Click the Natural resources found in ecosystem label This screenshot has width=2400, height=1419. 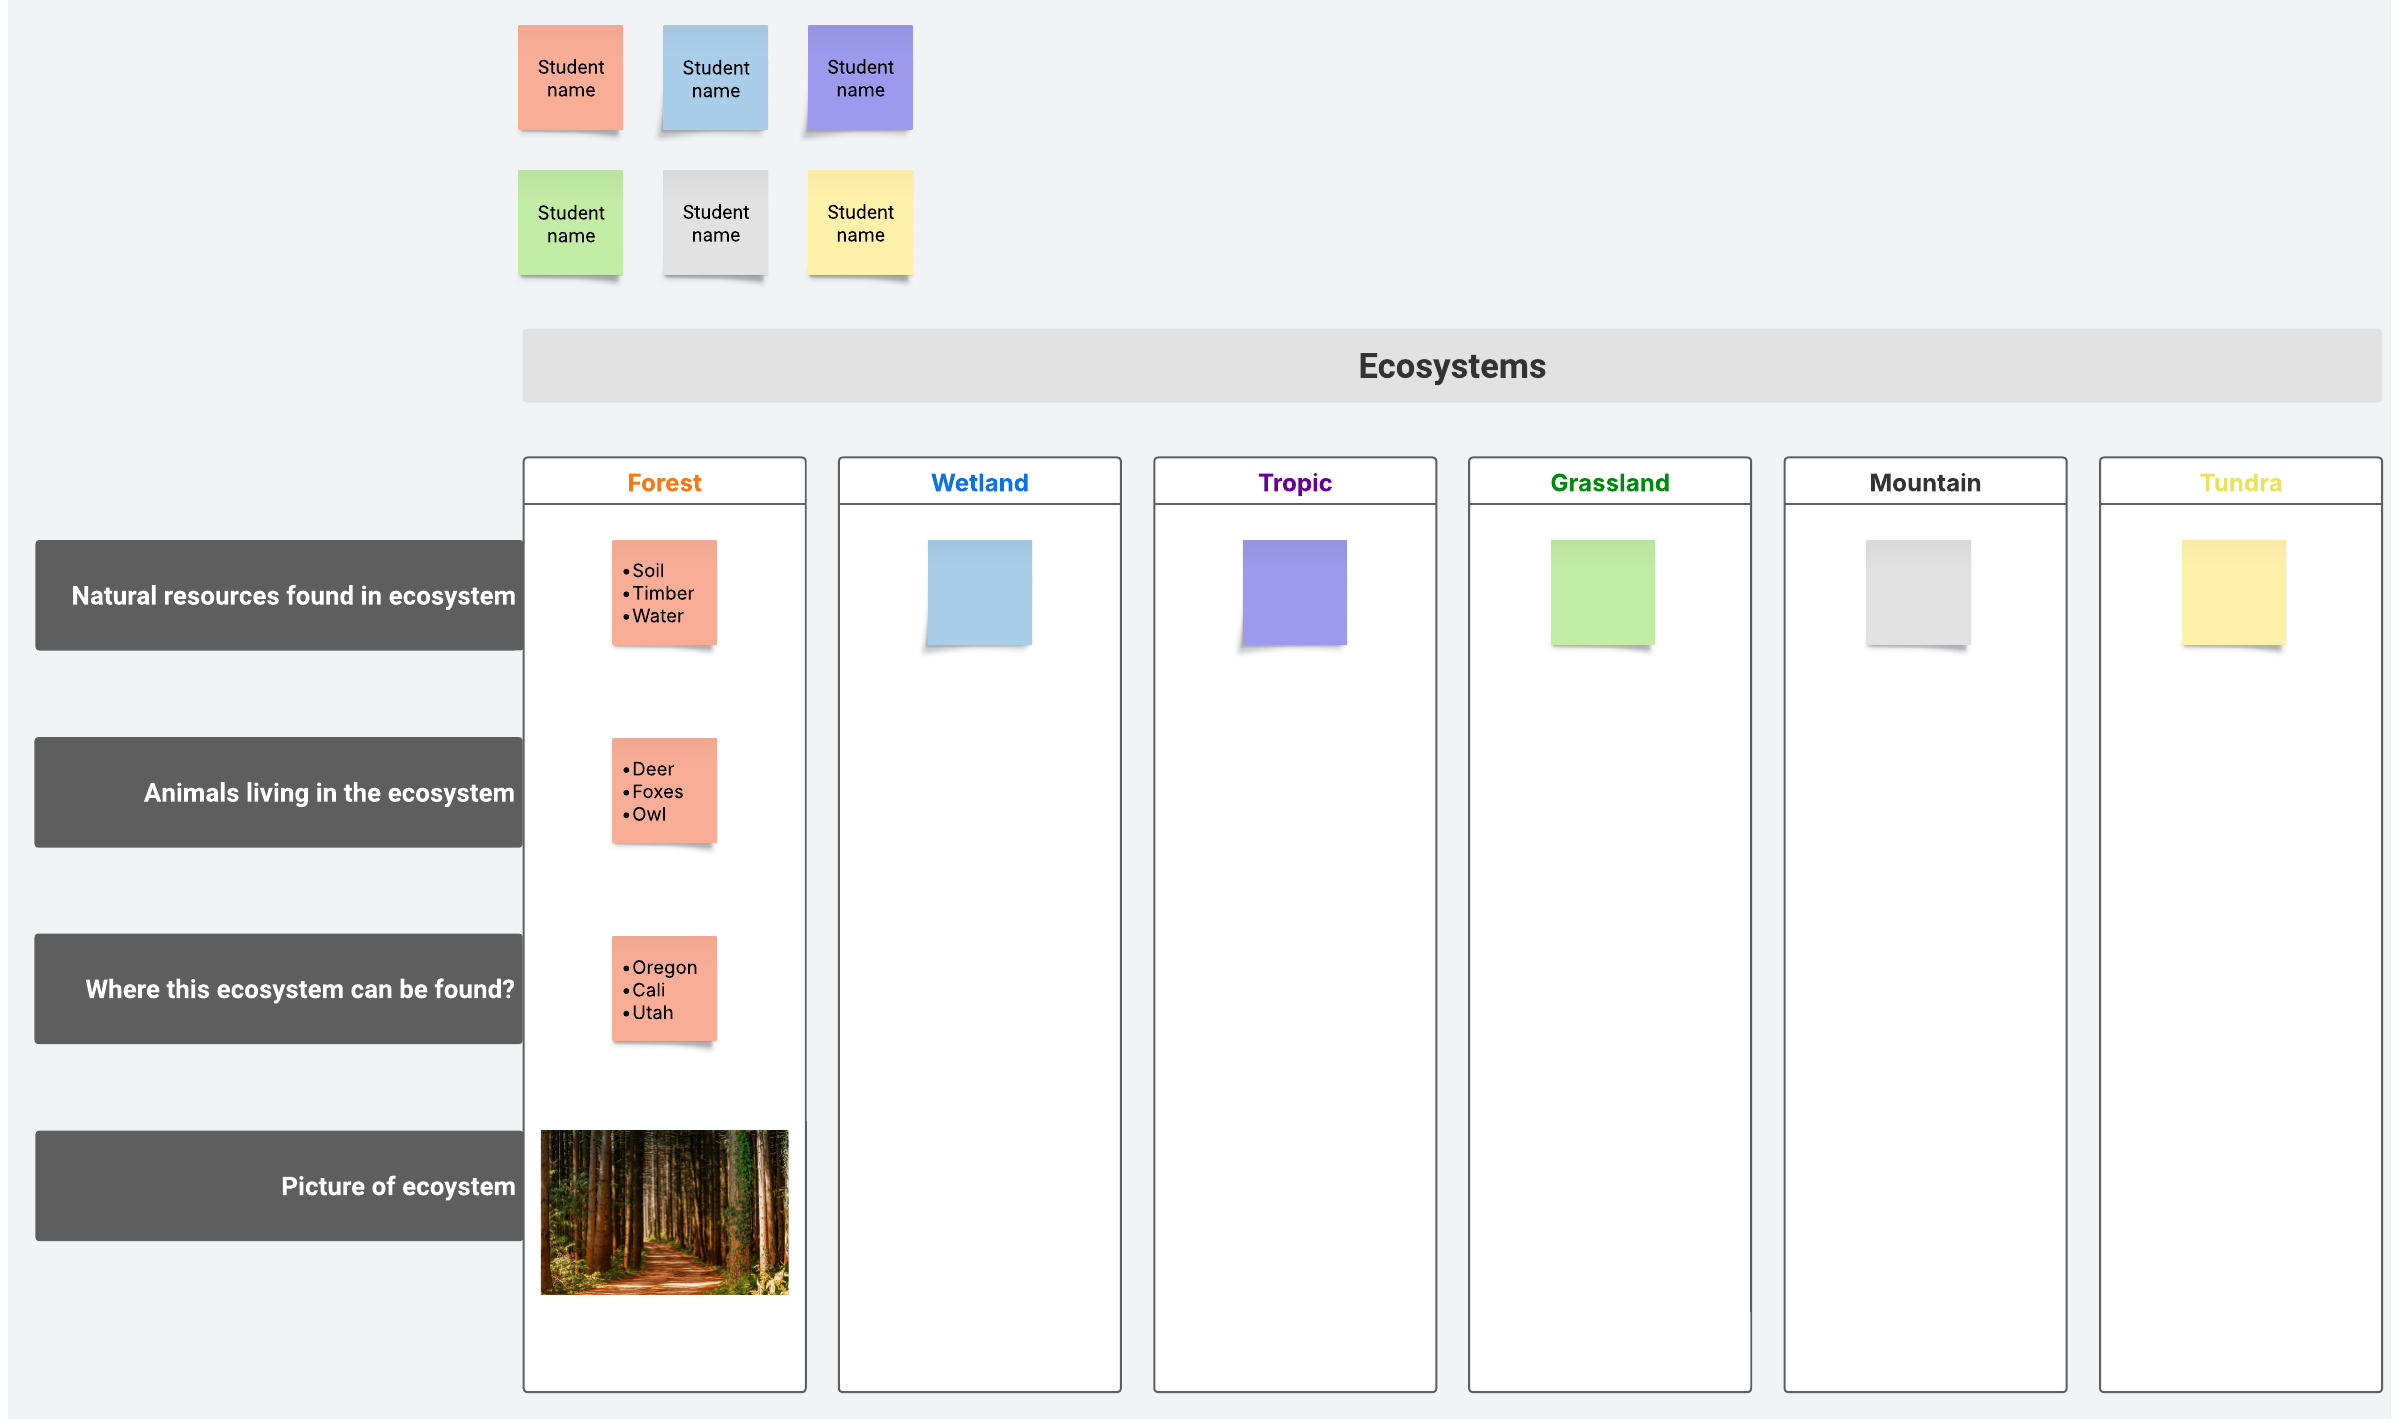(x=280, y=595)
